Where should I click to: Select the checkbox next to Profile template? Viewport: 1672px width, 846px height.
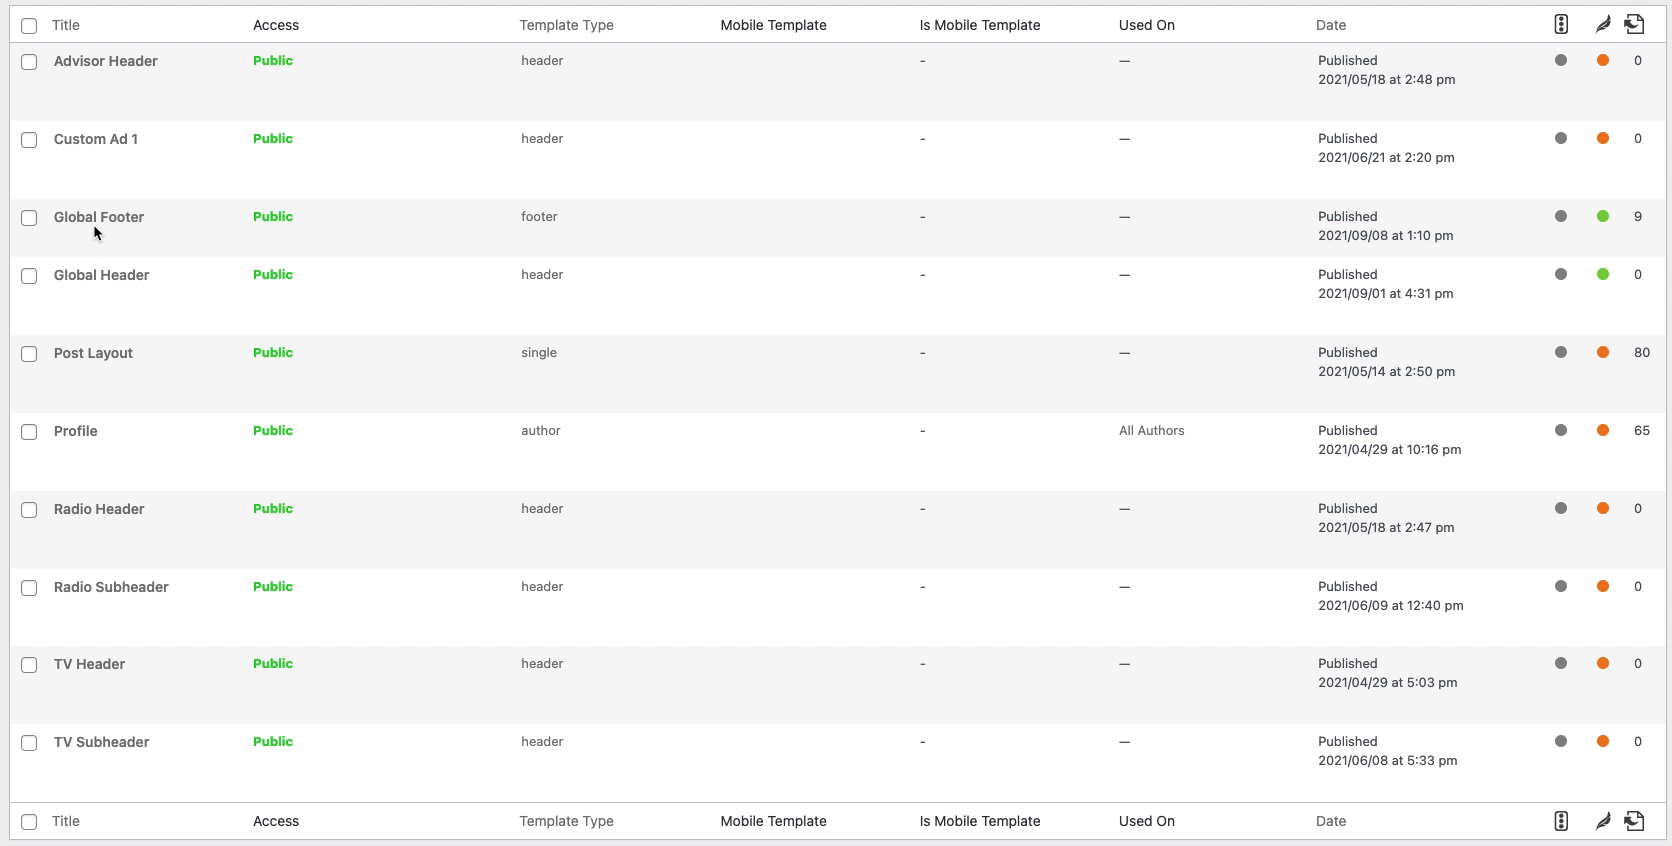[29, 432]
